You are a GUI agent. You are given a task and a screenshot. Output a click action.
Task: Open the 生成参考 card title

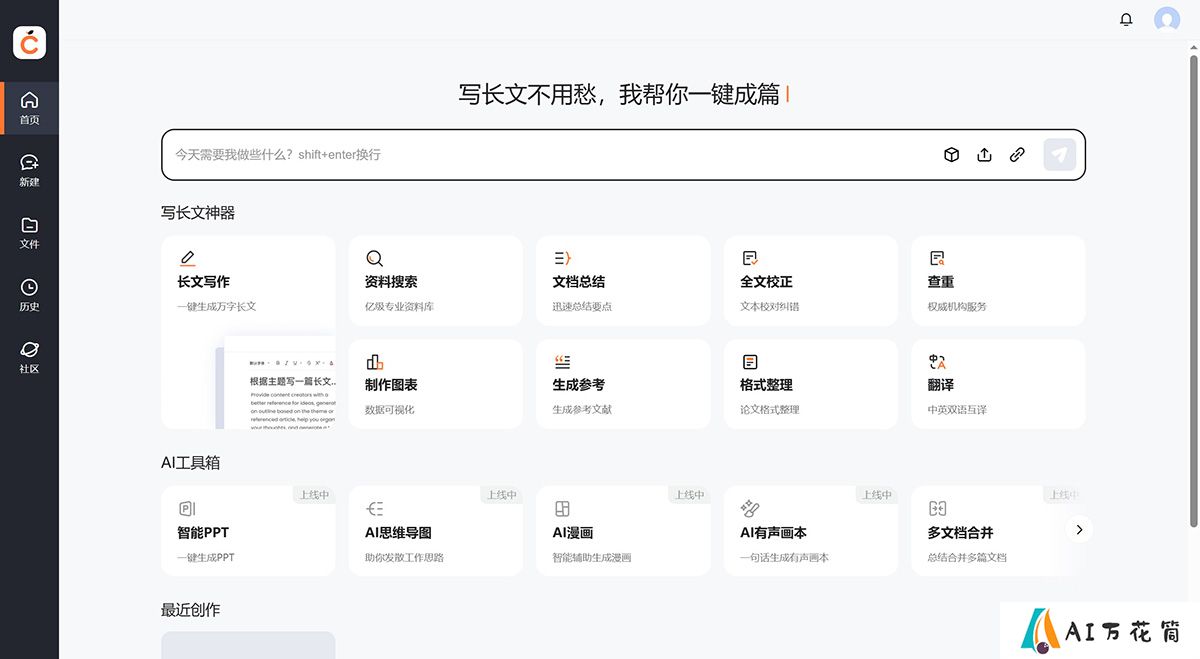point(579,385)
